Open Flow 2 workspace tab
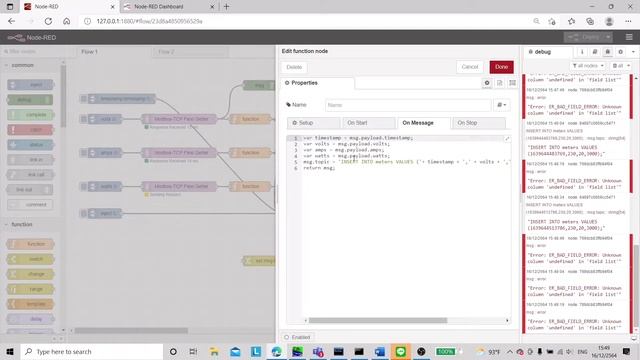The height and width of the screenshot is (360, 640). pos(191,52)
